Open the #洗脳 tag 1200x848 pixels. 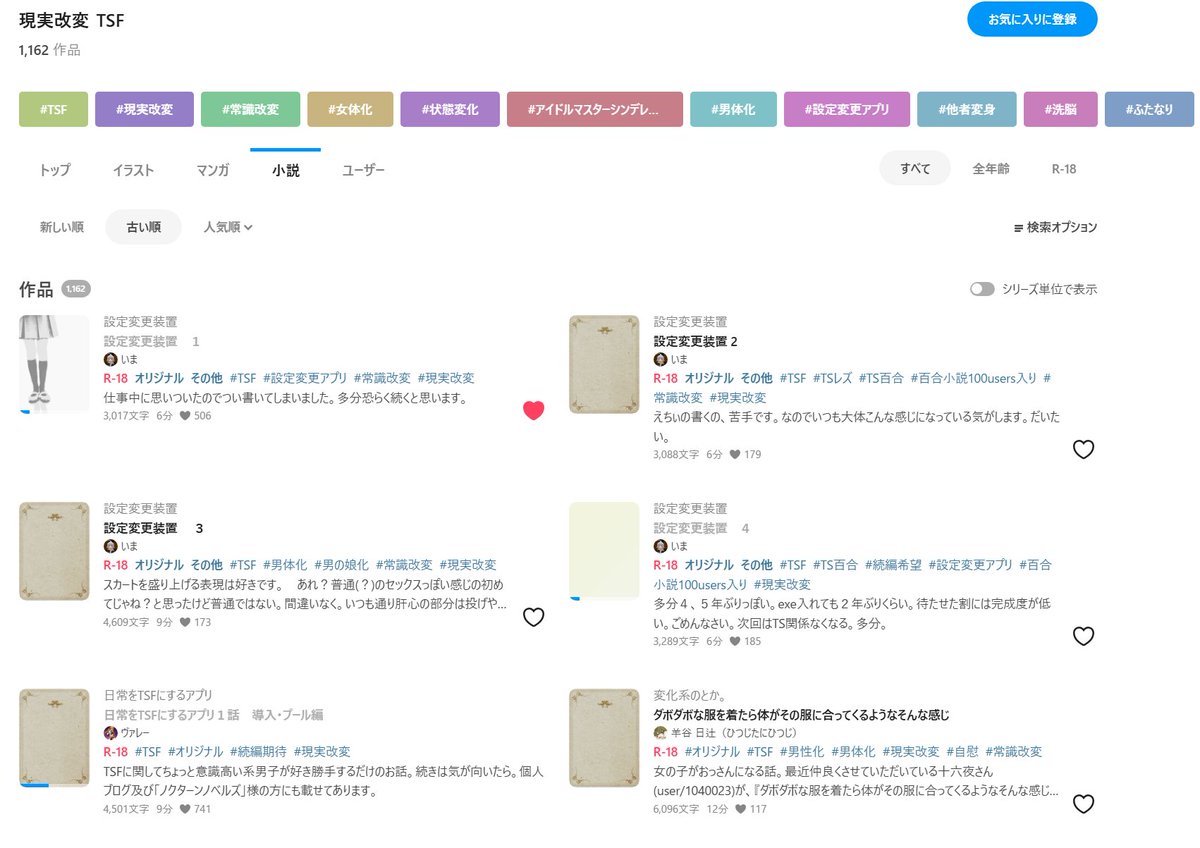tap(1060, 108)
